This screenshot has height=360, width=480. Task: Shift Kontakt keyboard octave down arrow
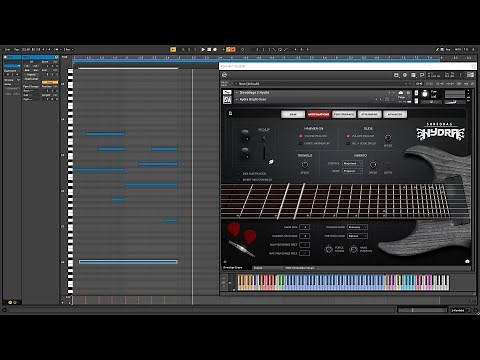tap(223, 286)
